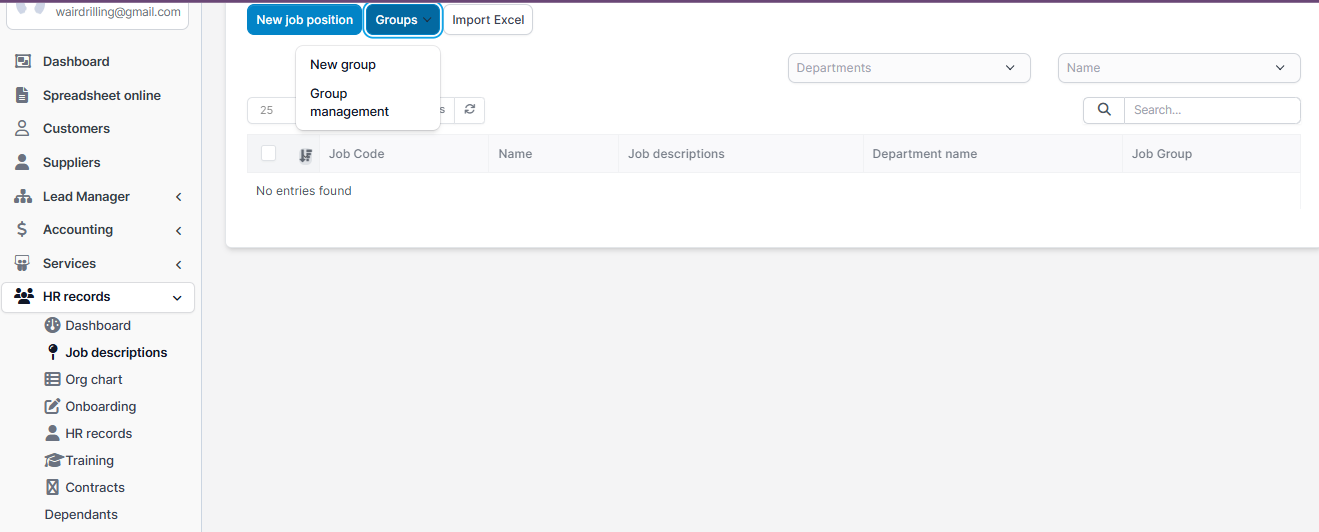Click the search magnifier icon

(1104, 110)
